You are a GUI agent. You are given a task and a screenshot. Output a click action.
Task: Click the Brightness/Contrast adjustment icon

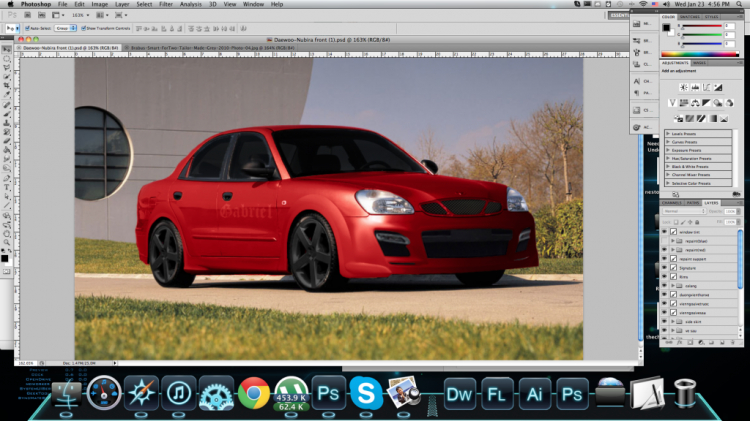click(684, 87)
